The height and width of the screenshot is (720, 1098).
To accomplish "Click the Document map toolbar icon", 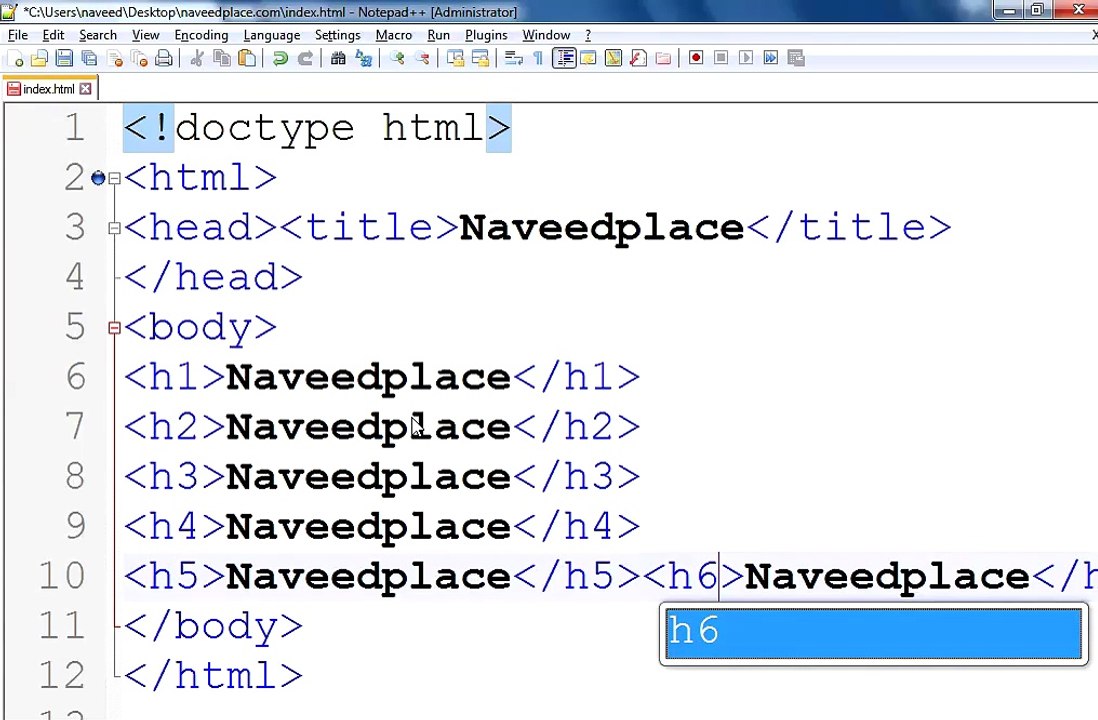I will (x=613, y=58).
